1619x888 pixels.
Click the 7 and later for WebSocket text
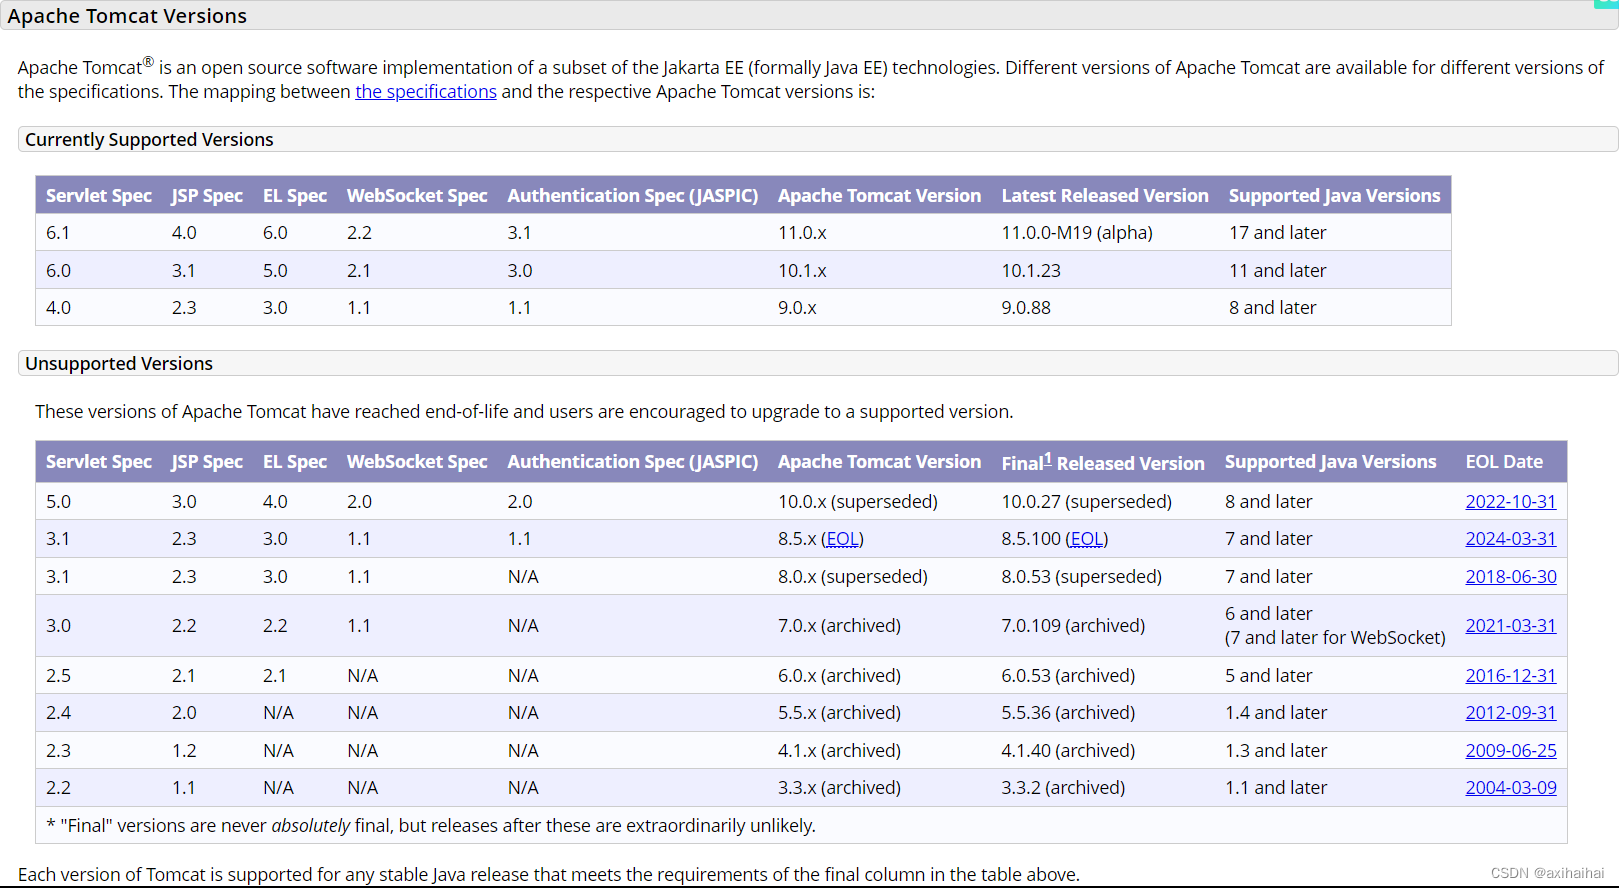click(1335, 638)
